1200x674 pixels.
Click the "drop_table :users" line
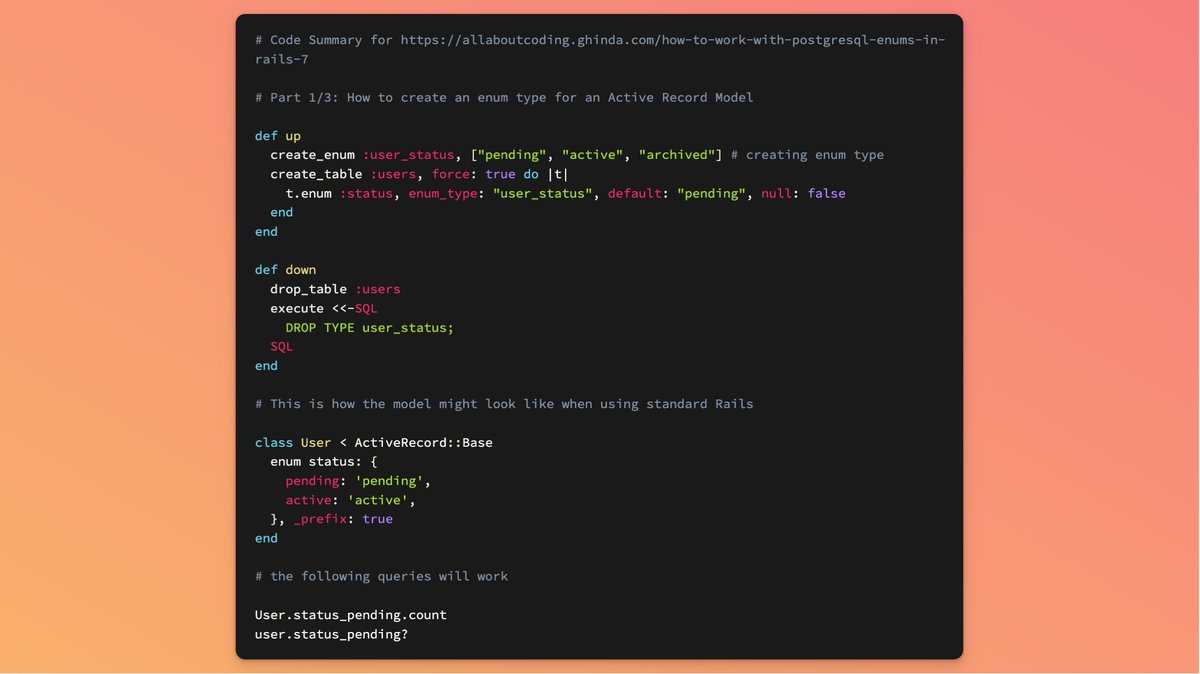pyautogui.click(x=335, y=289)
